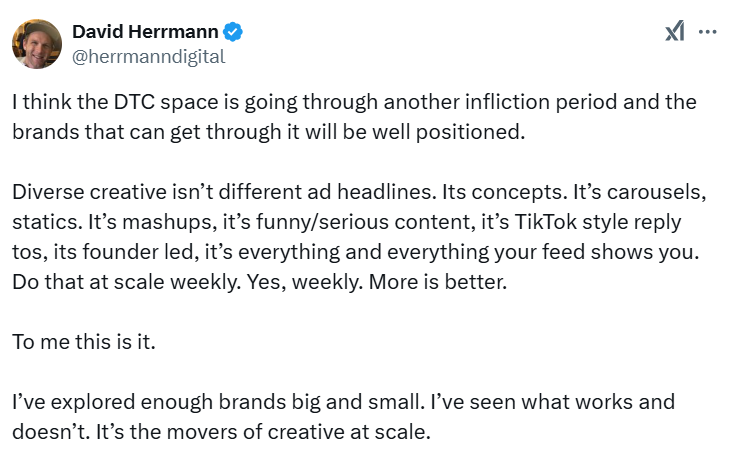Open the three-dot more options menu

(708, 31)
